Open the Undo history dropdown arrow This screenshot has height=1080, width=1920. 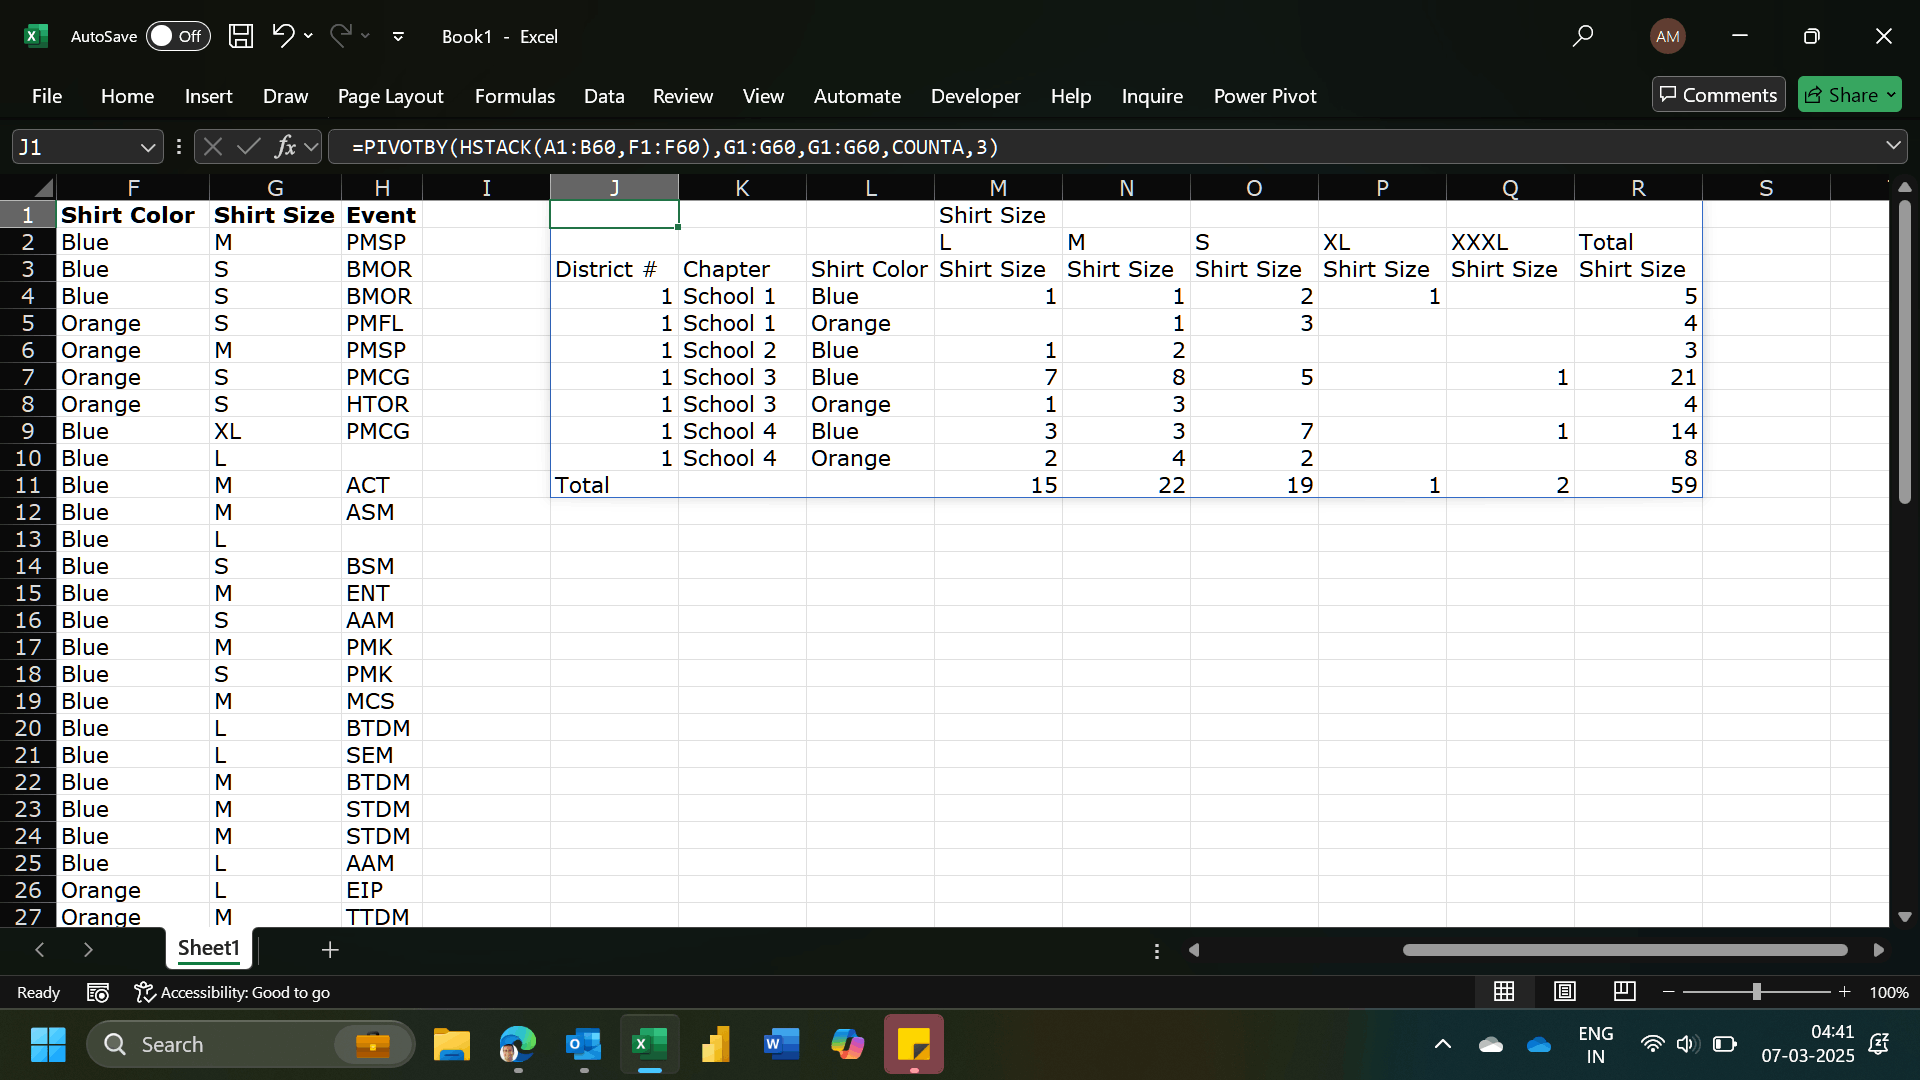tap(308, 36)
